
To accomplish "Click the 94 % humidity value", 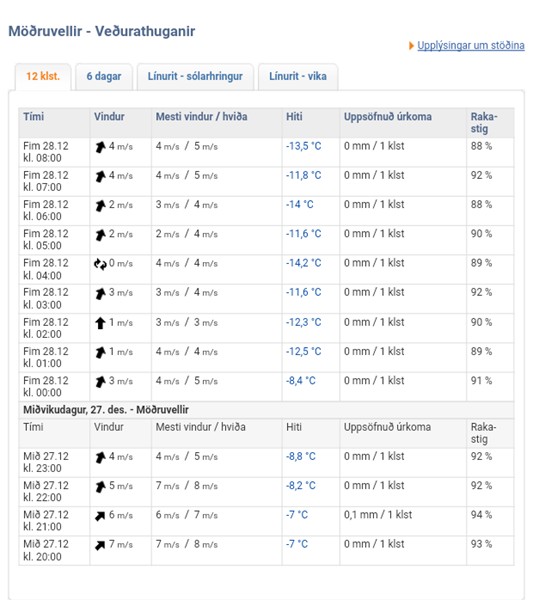I will 481,515.
